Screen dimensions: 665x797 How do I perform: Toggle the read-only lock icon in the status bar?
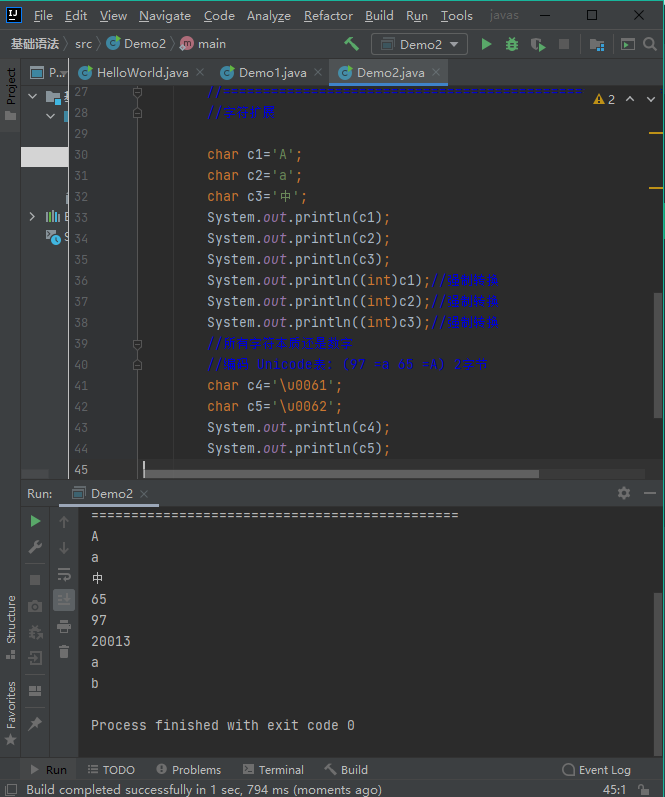click(x=644, y=789)
